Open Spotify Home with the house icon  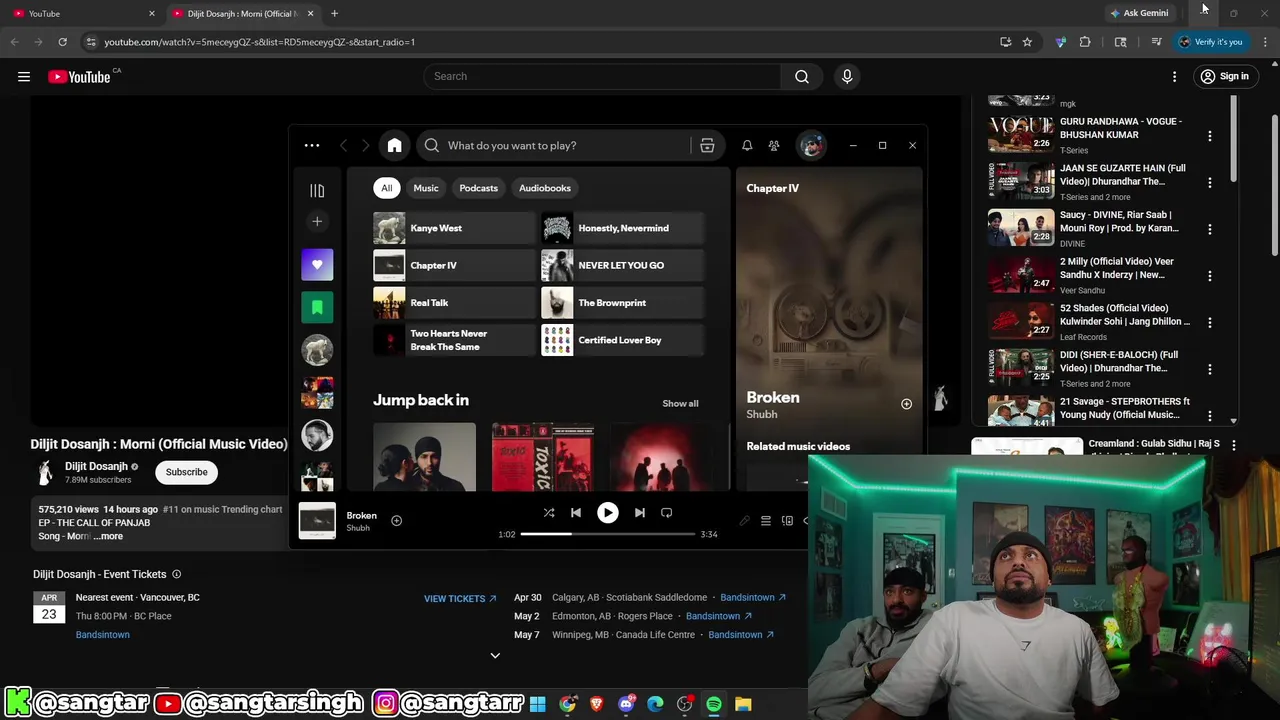click(394, 146)
